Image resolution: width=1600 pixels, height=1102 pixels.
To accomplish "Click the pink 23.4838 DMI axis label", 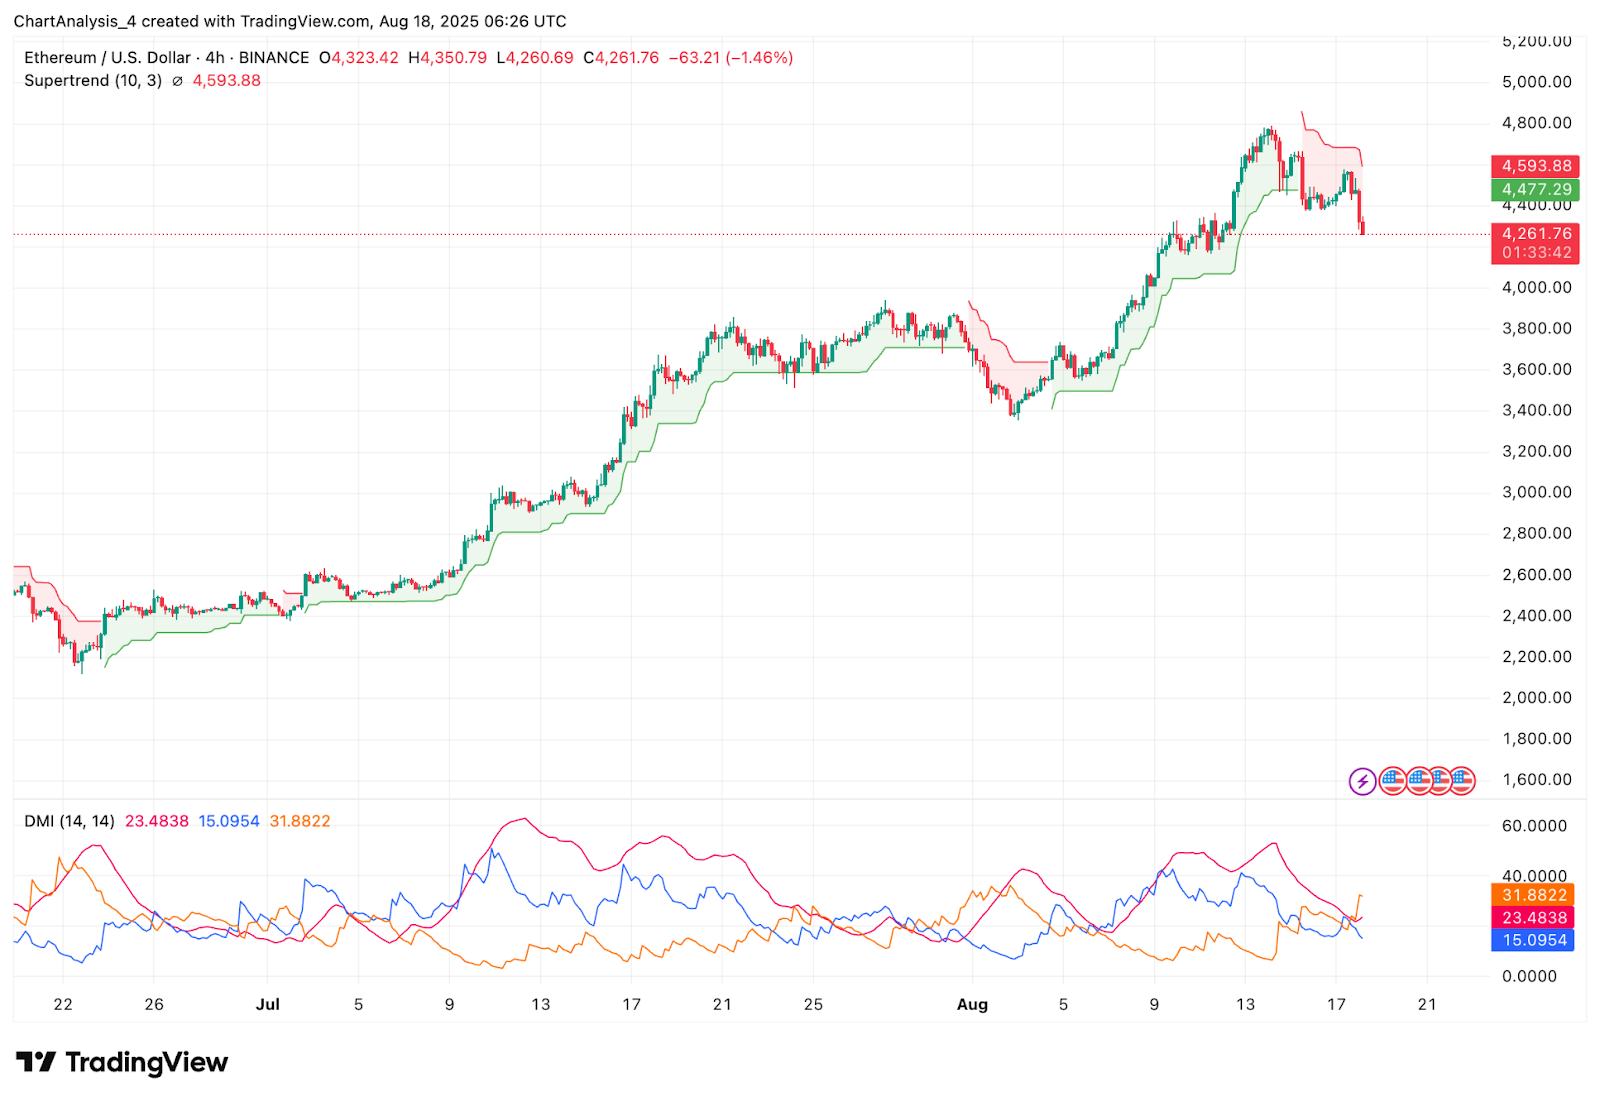I will tap(1533, 917).
